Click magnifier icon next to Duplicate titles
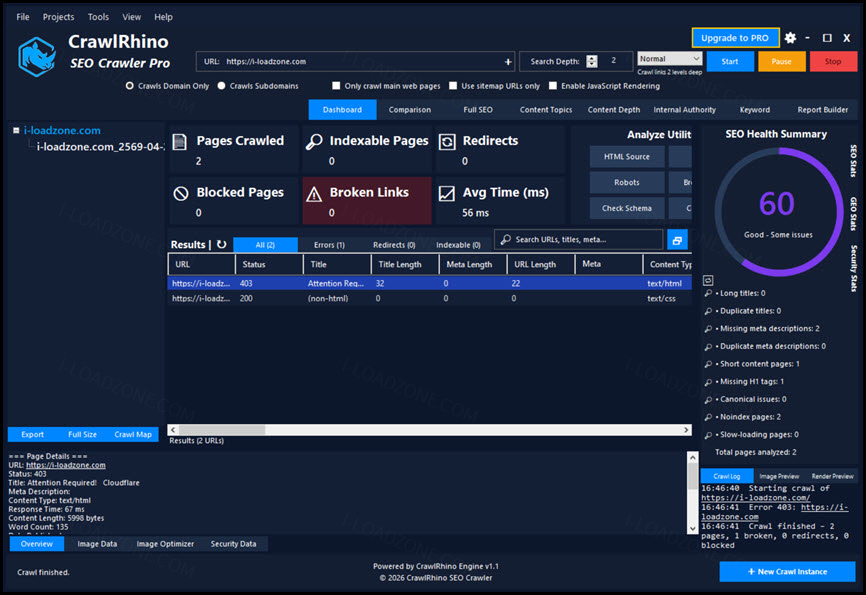 tap(708, 311)
